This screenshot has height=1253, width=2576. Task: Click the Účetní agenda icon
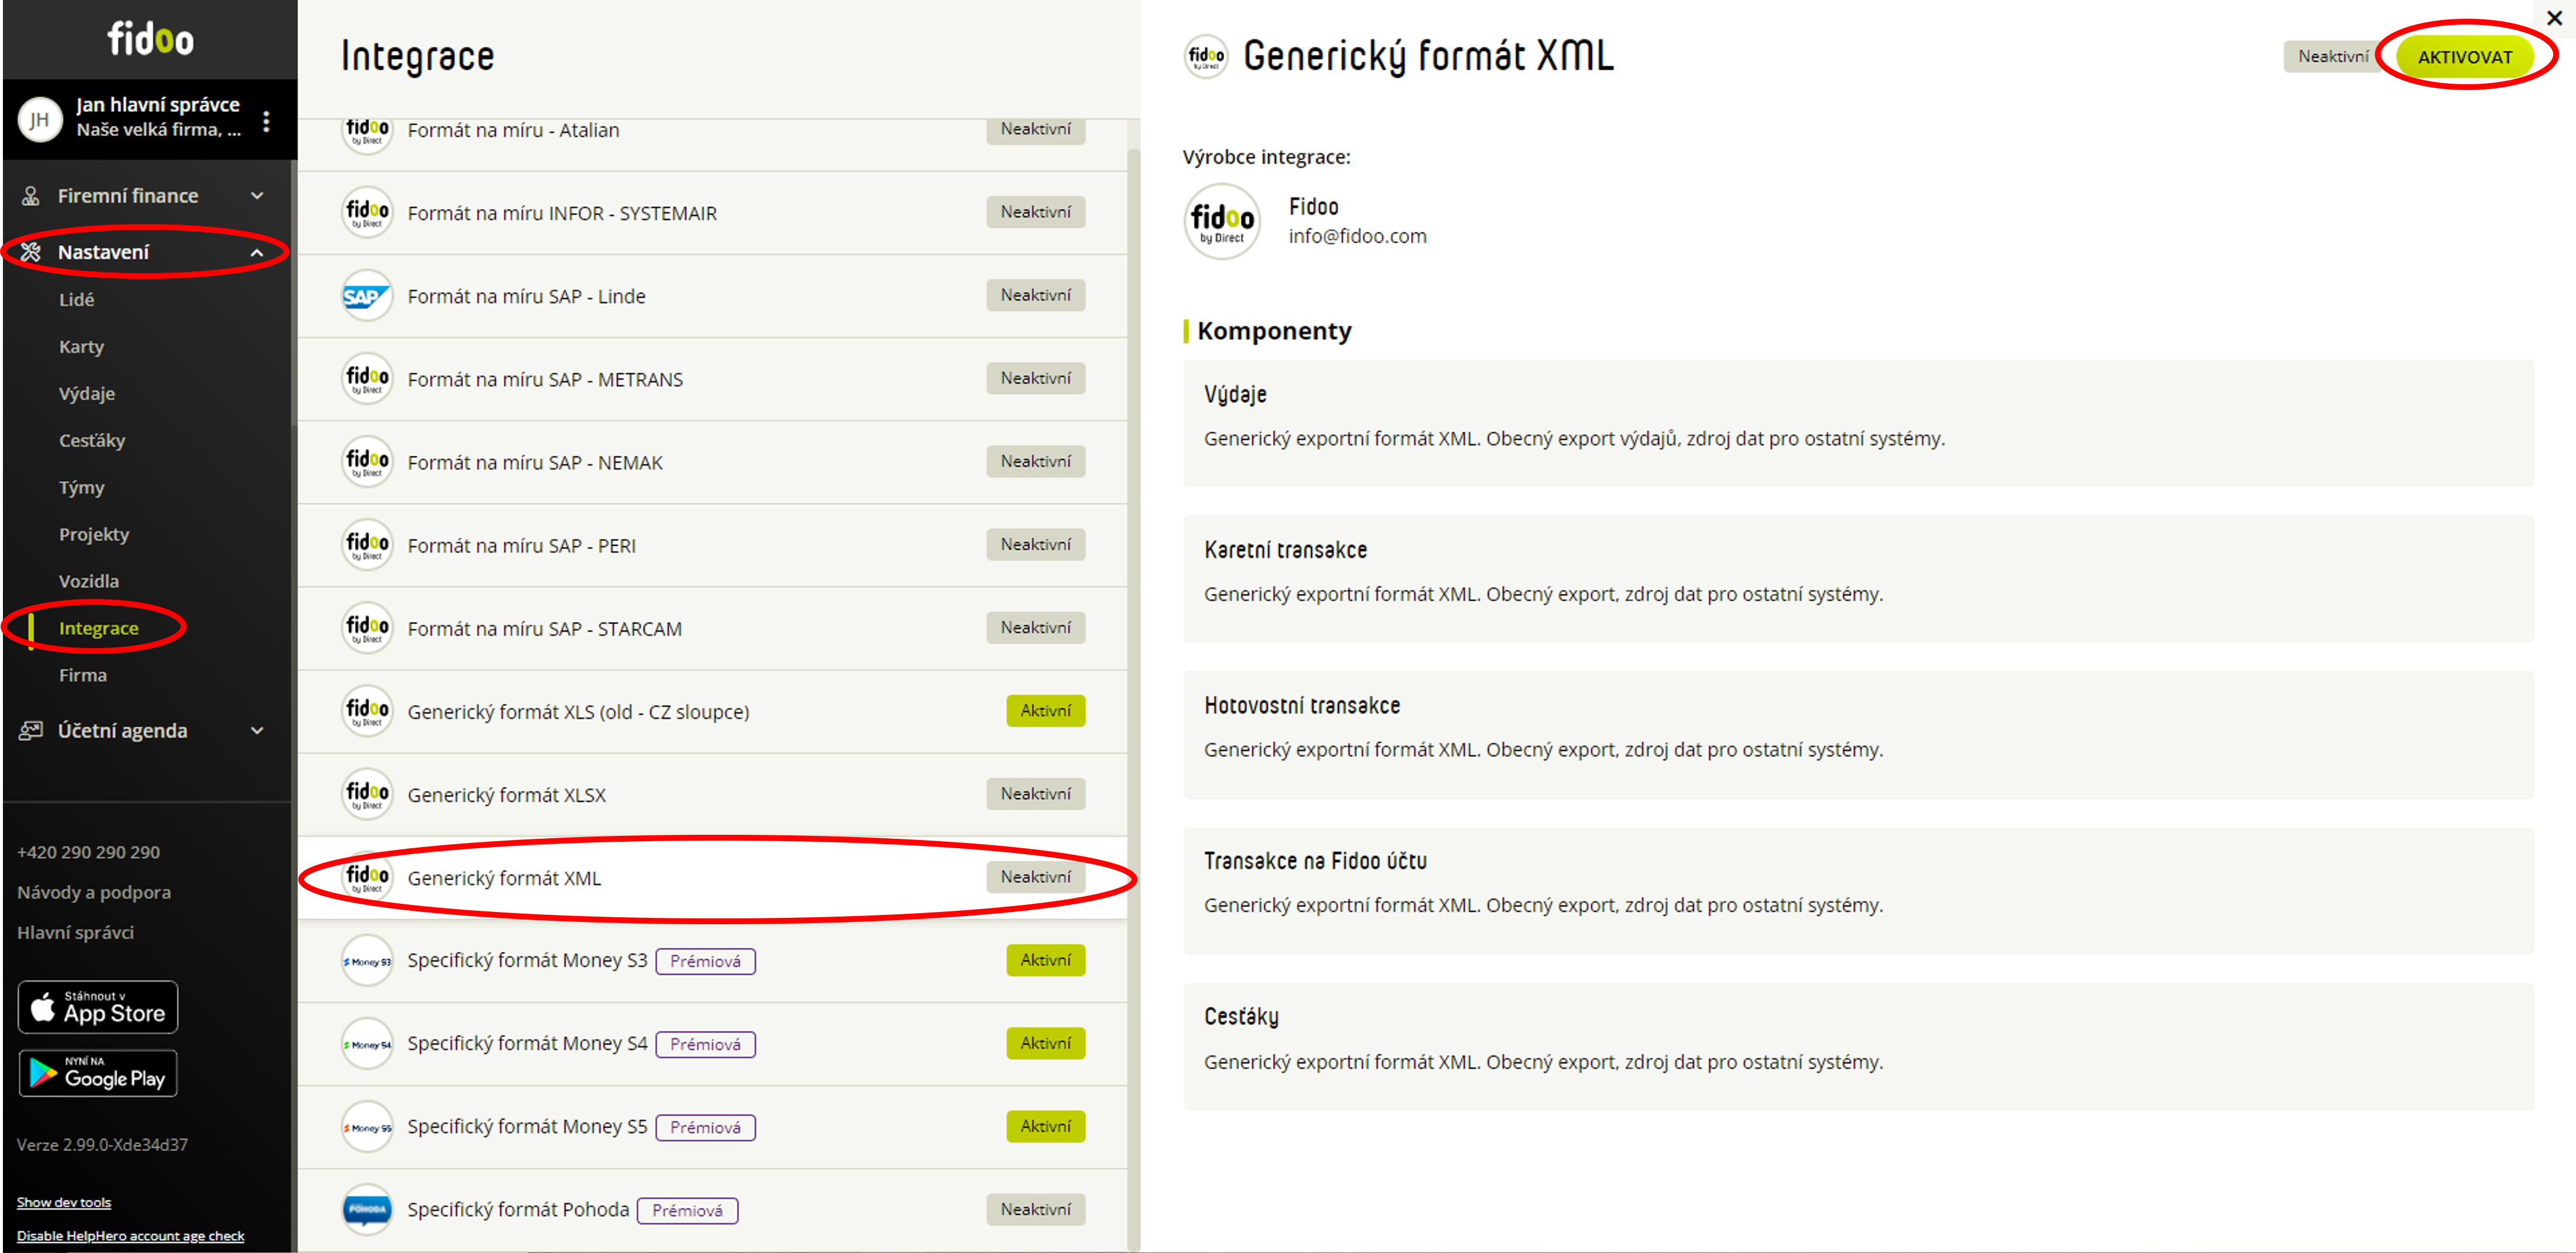click(31, 731)
